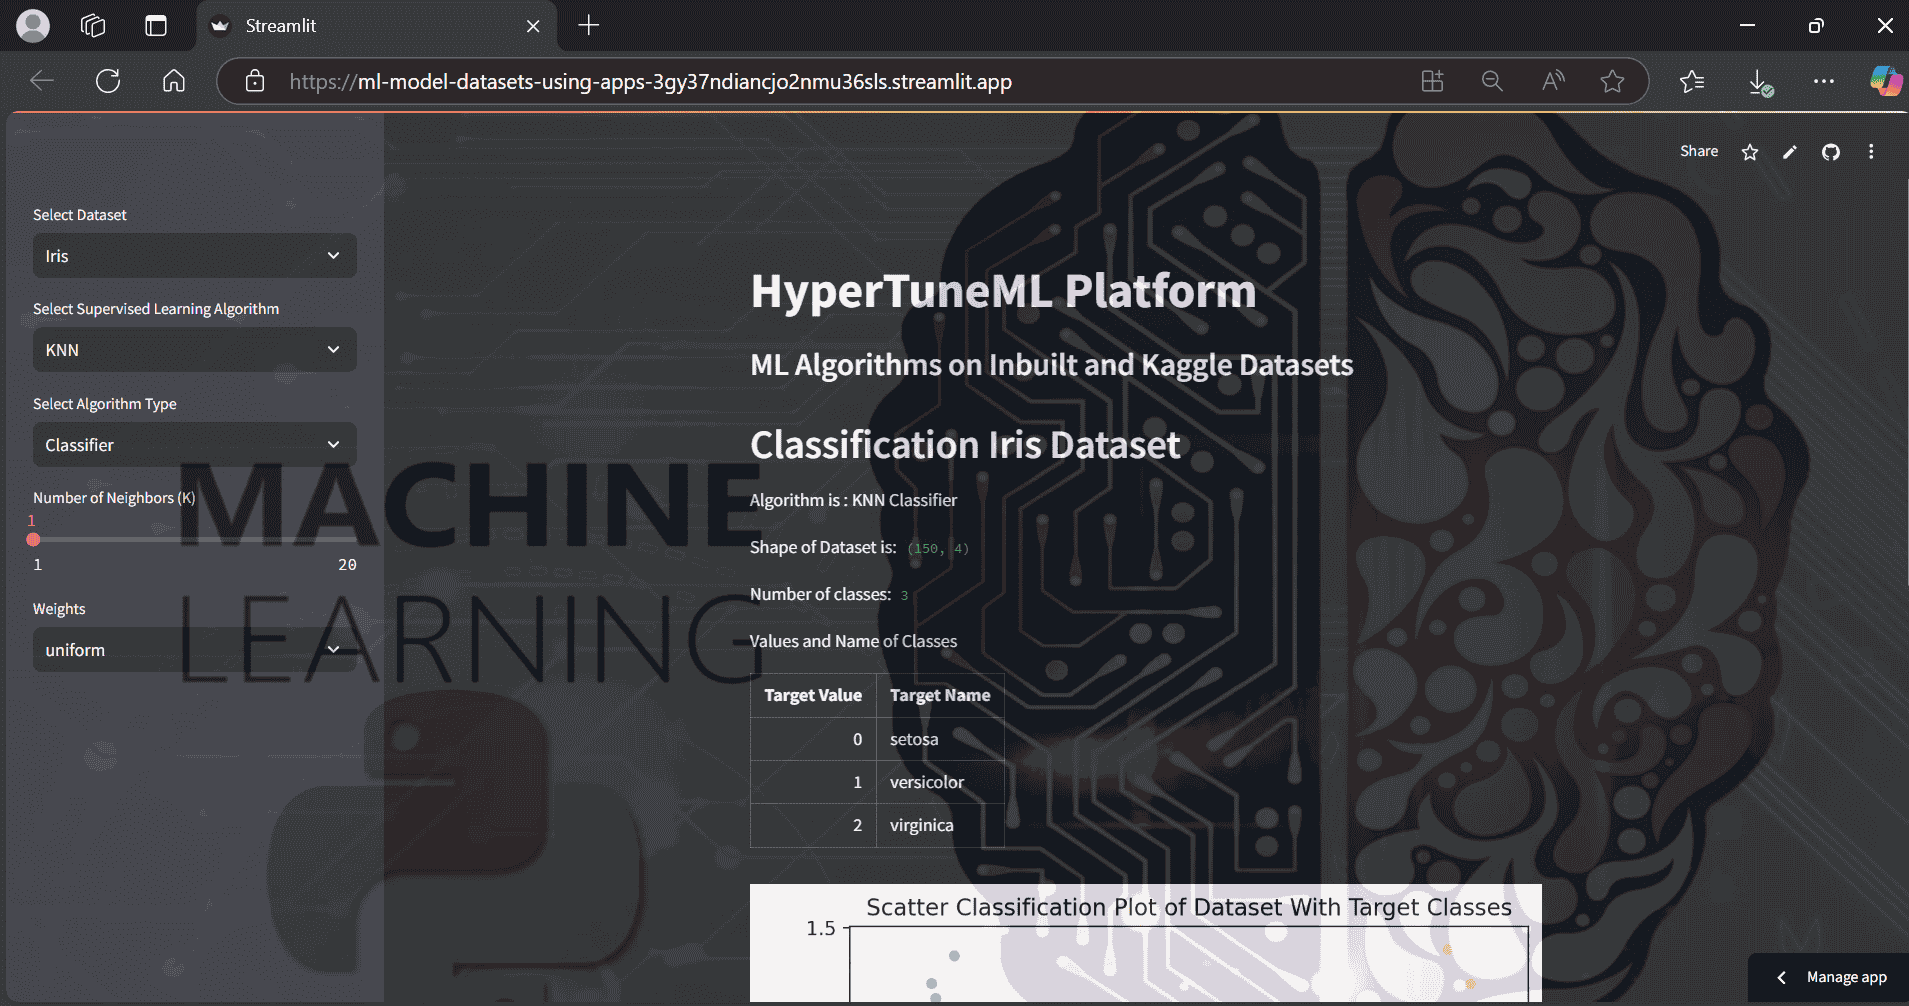Go to the browser home page
1909x1006 pixels.
[x=174, y=81]
